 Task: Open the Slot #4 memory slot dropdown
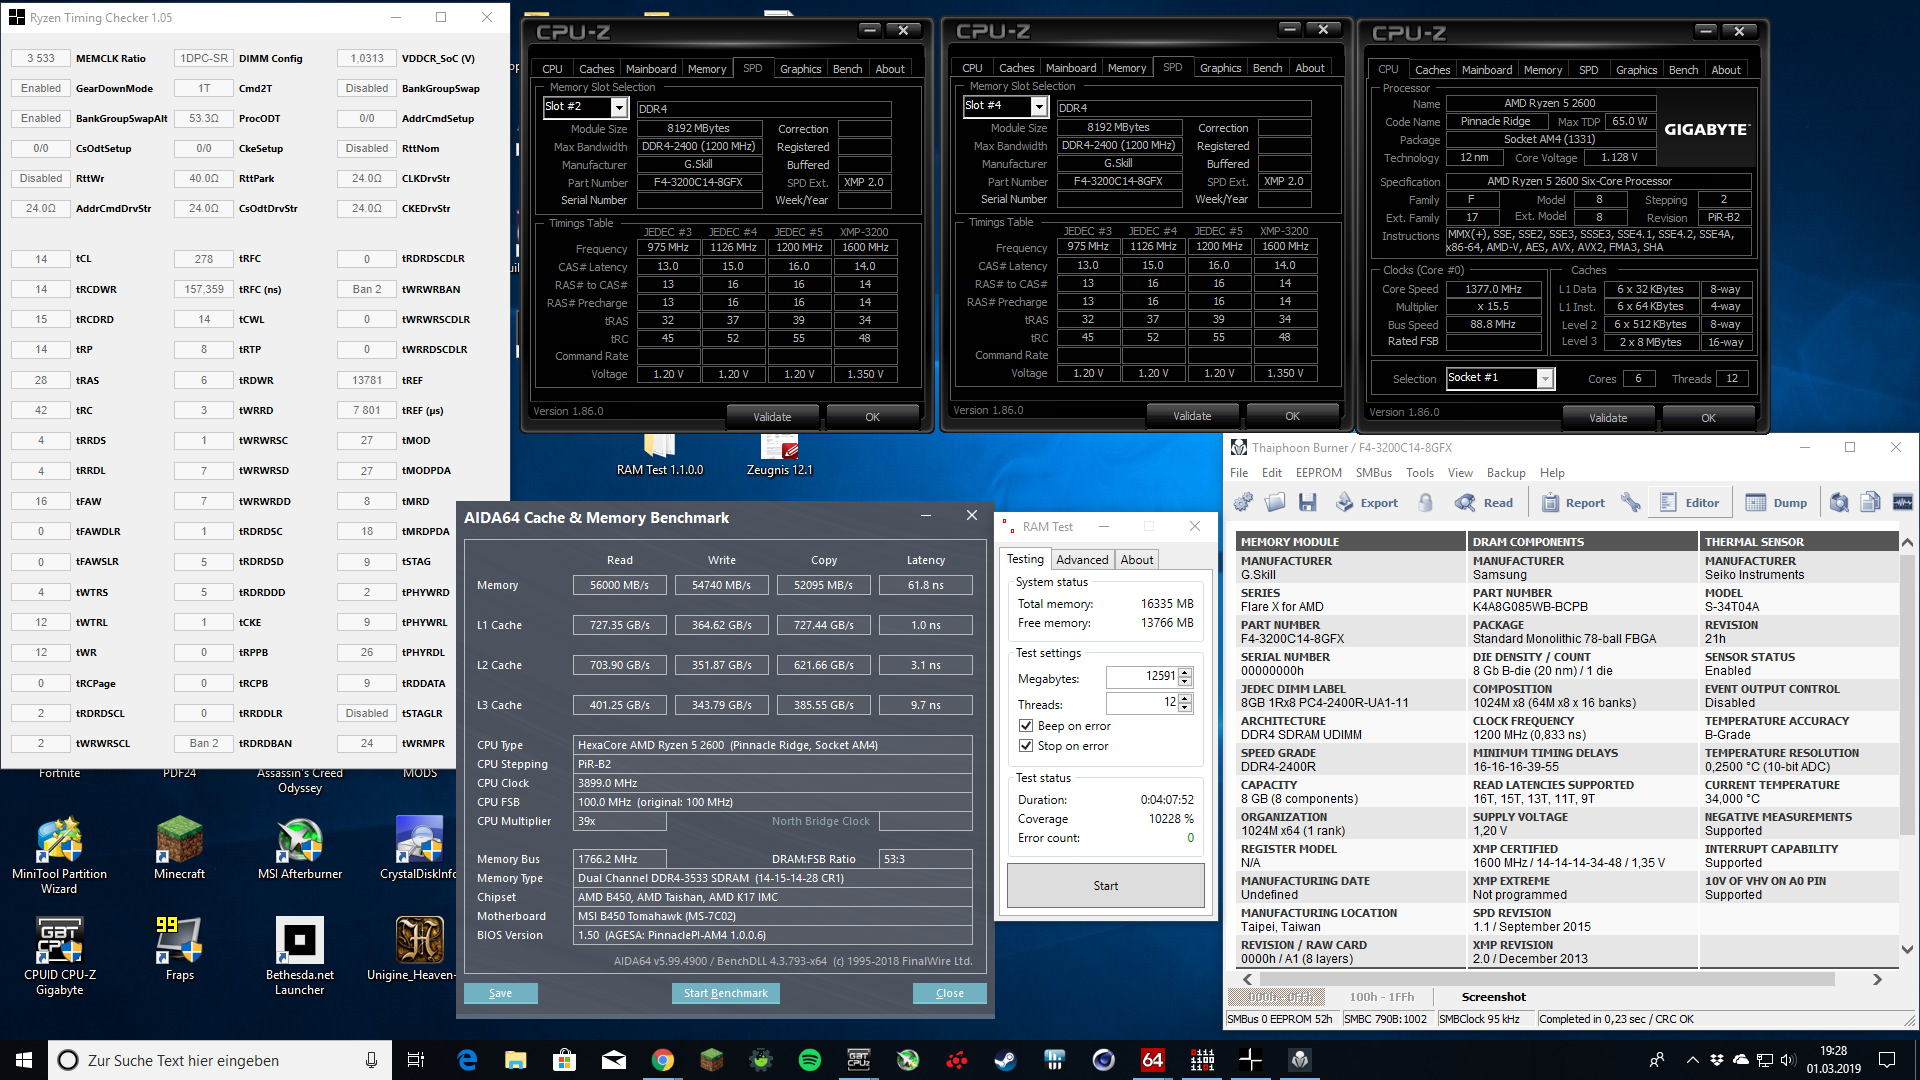point(1039,106)
